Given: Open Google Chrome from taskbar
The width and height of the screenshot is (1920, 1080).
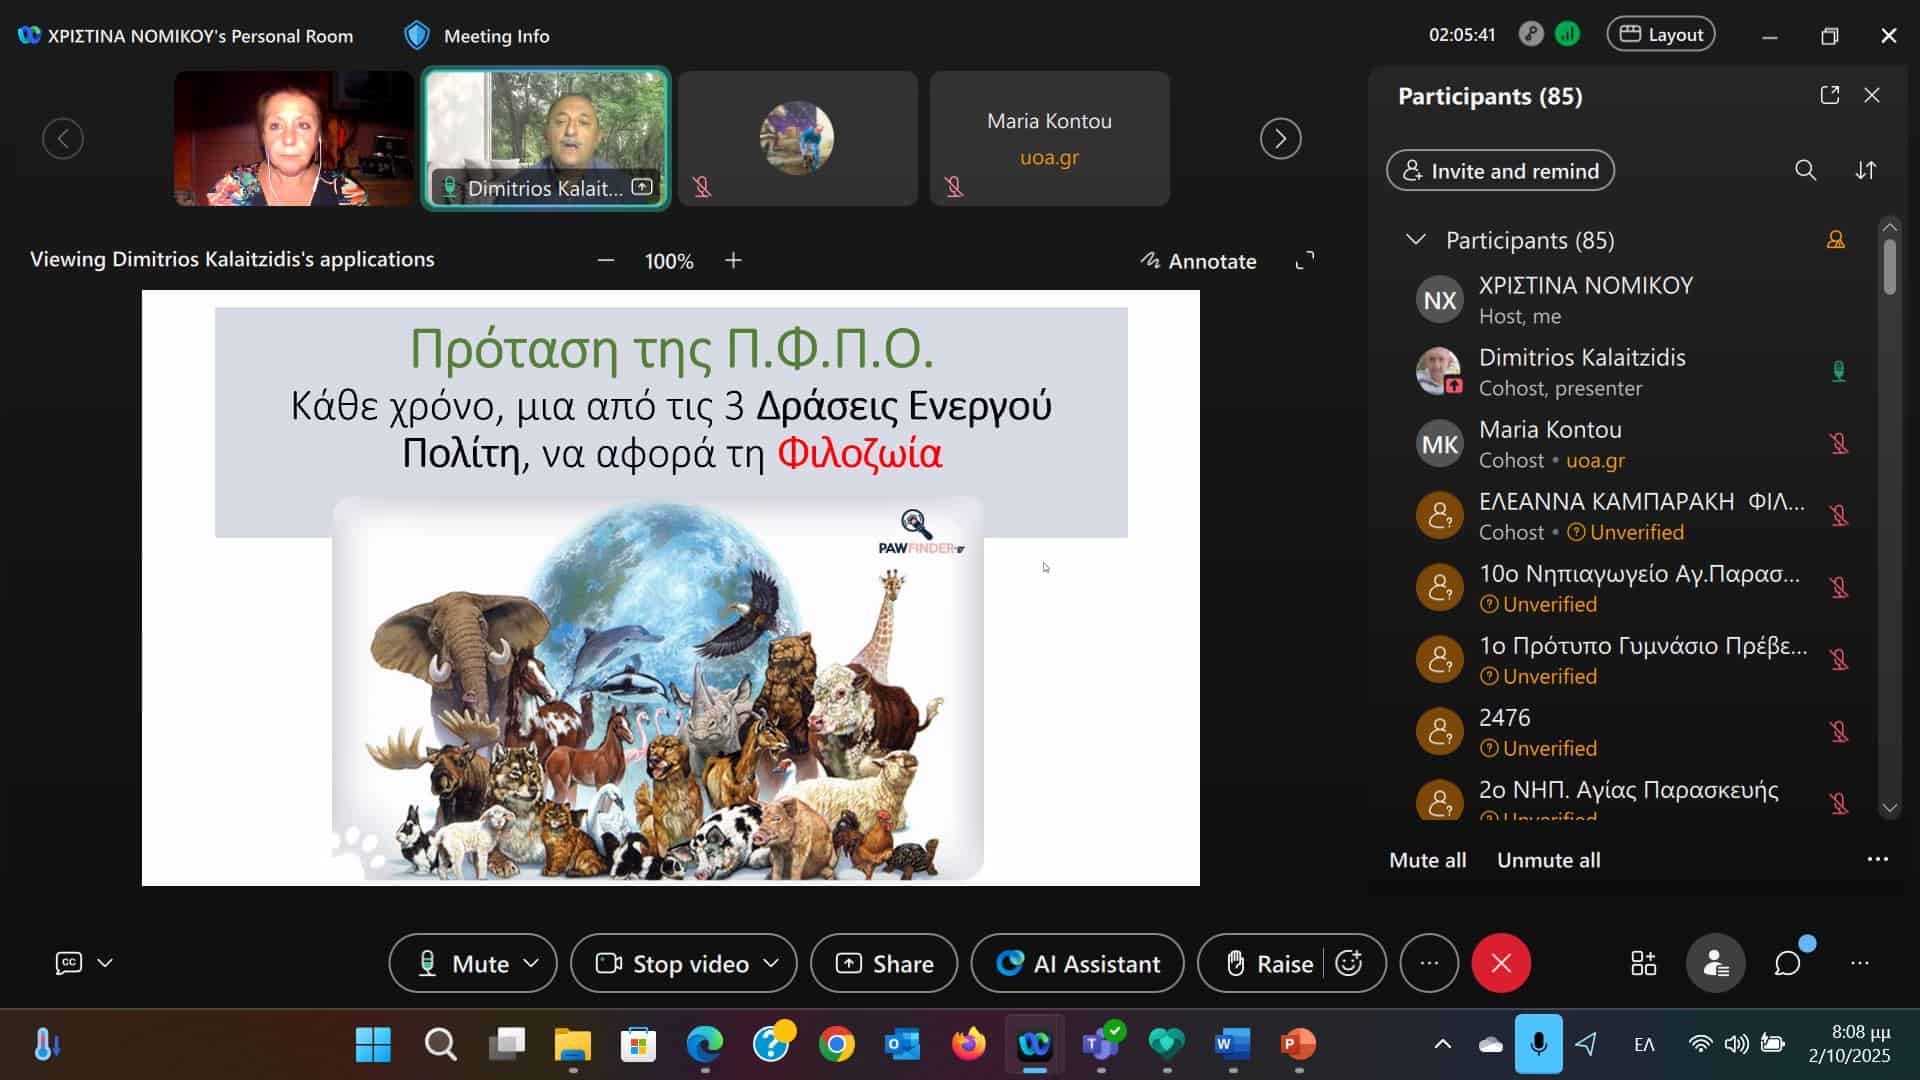Looking at the screenshot, I should [x=837, y=1045].
